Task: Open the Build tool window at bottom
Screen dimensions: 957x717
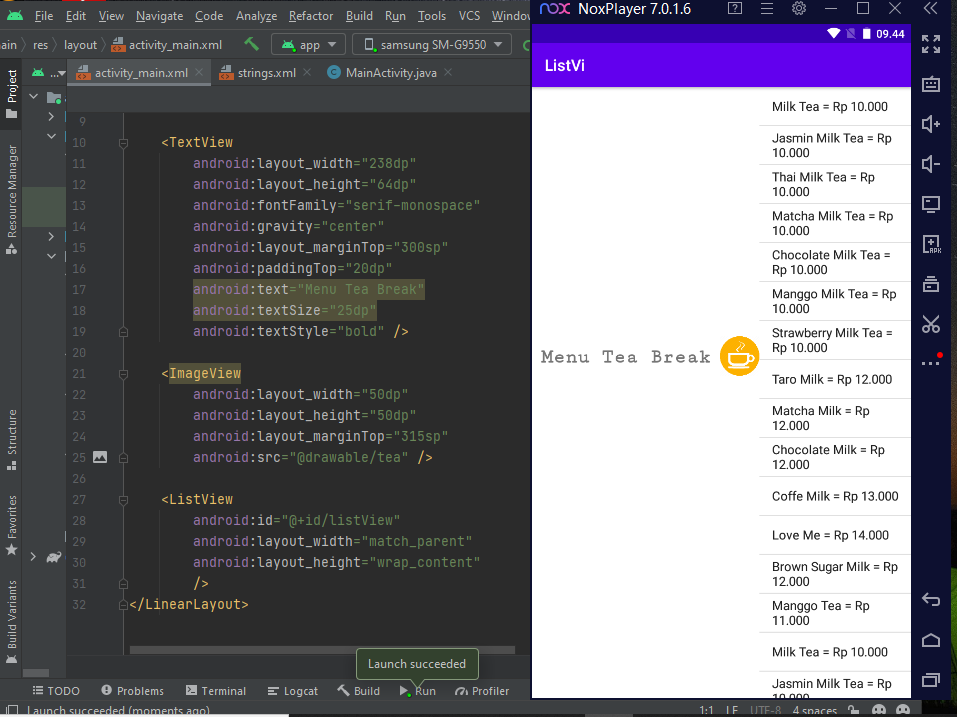Action: click(358, 691)
